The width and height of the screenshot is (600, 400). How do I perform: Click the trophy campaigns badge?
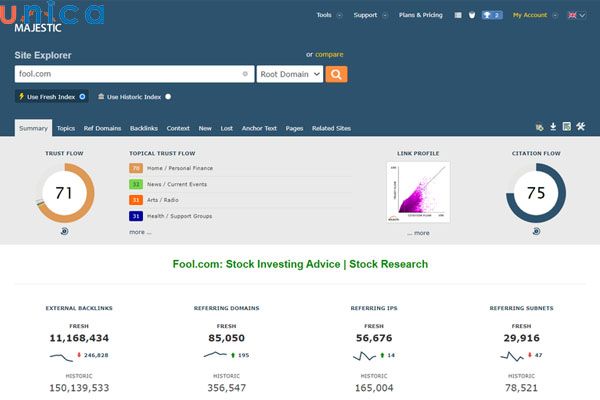[x=491, y=16]
